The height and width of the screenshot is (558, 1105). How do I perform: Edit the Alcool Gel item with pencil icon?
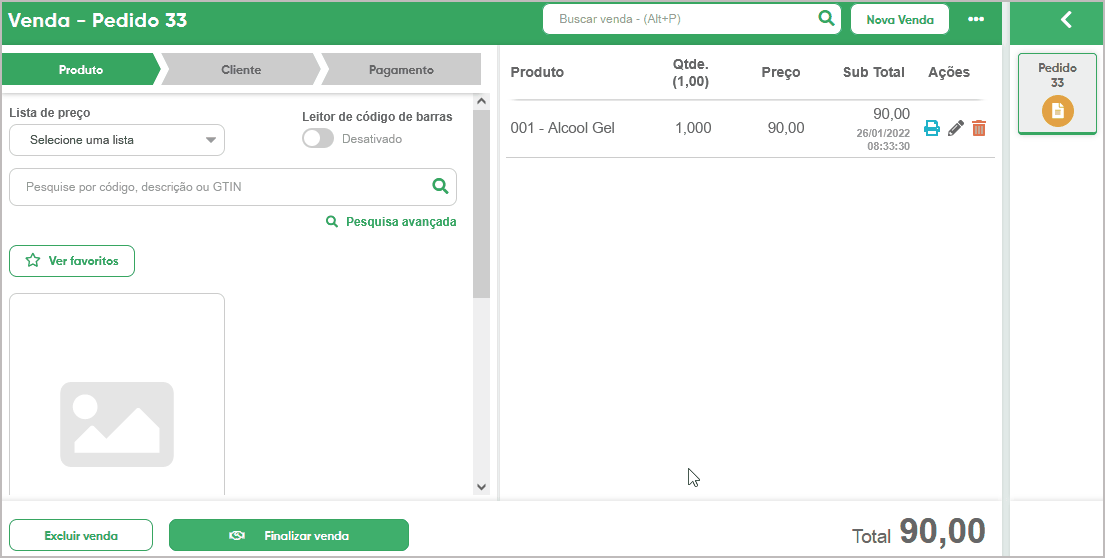click(956, 128)
